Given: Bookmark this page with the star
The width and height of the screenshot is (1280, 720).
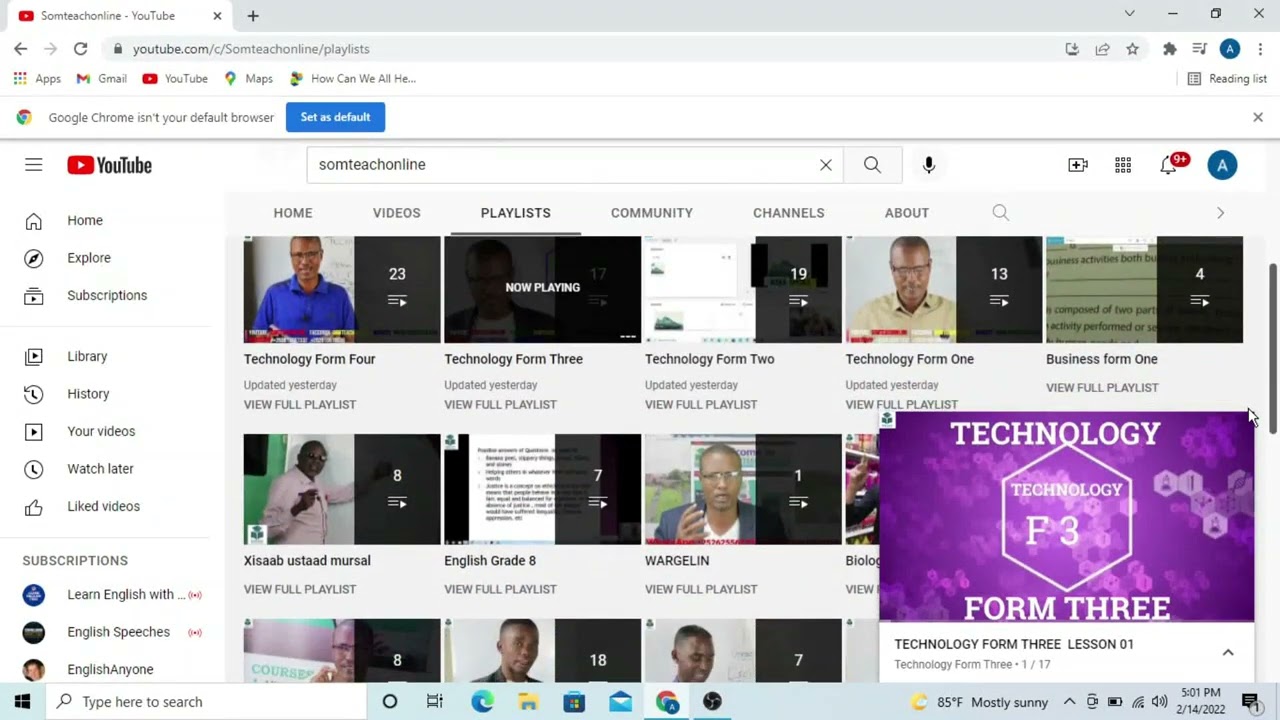Looking at the screenshot, I should point(1132,49).
